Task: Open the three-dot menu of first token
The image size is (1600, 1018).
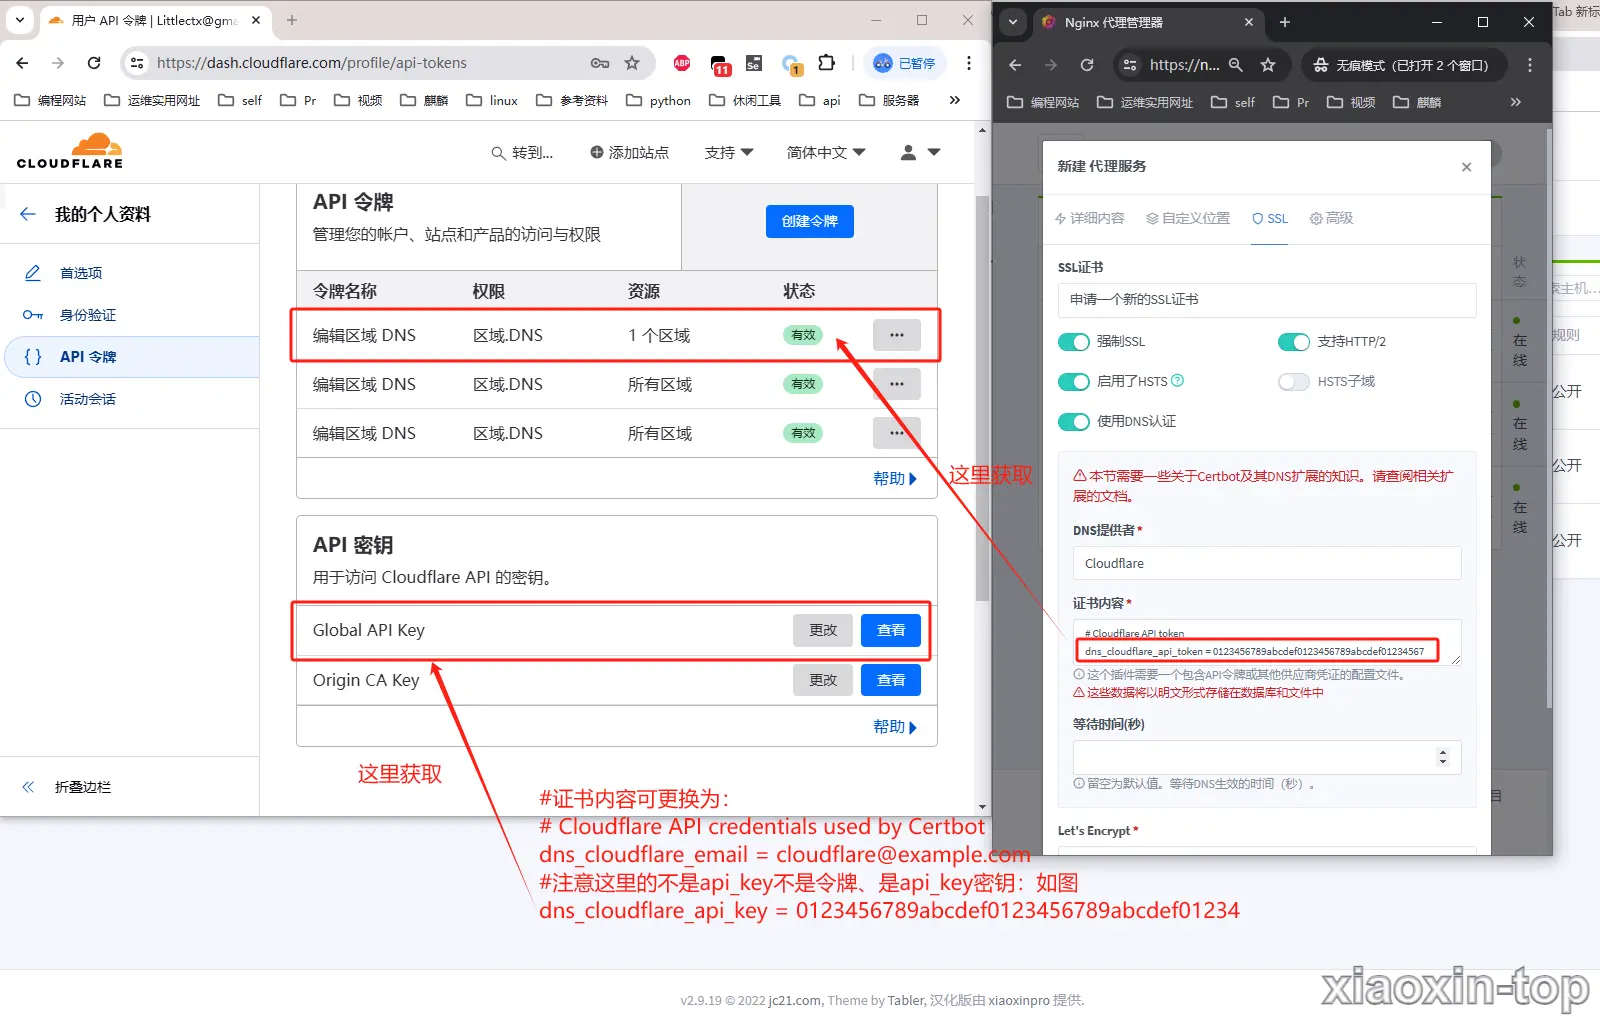Action: pyautogui.click(x=896, y=335)
